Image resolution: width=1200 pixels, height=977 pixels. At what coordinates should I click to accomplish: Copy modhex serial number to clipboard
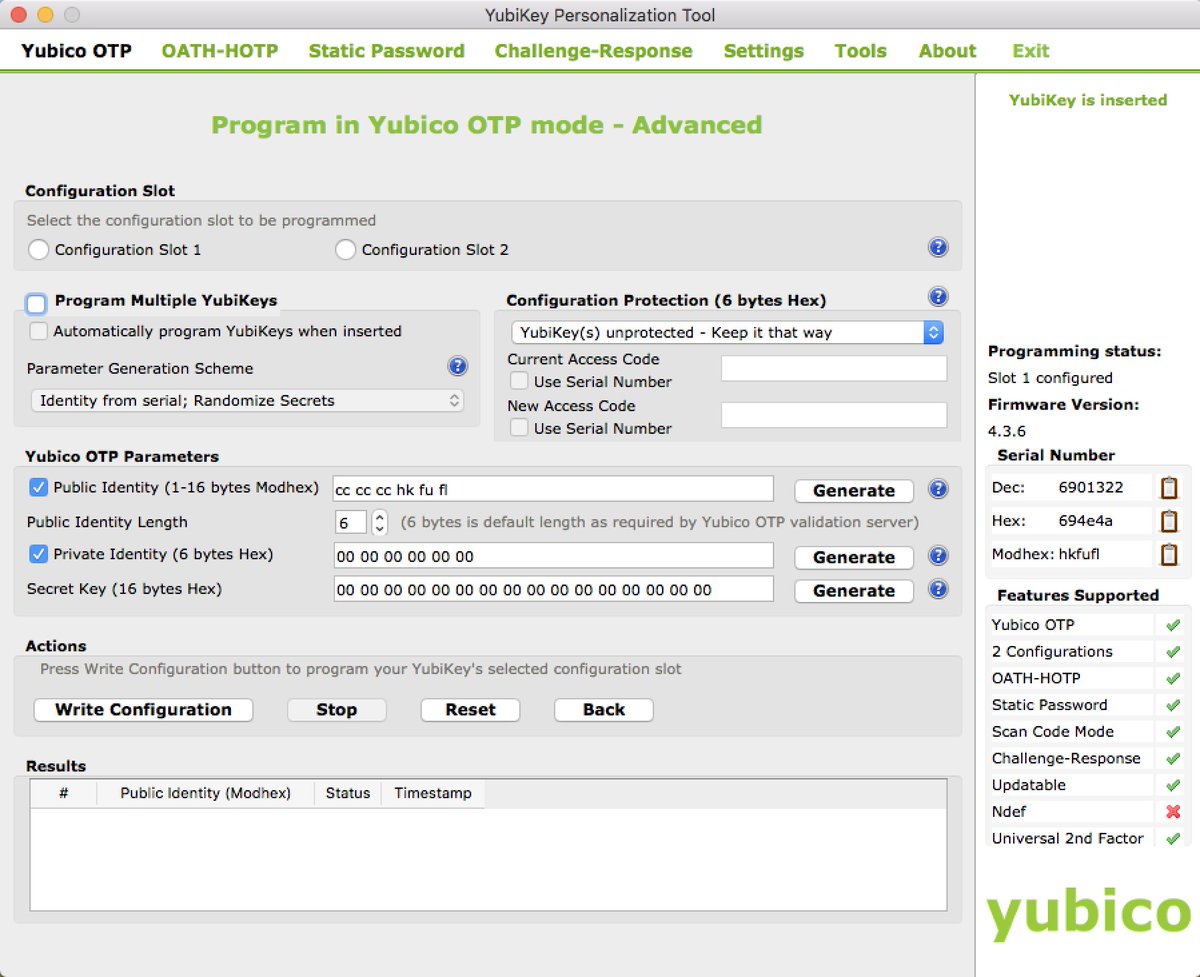tap(1168, 554)
